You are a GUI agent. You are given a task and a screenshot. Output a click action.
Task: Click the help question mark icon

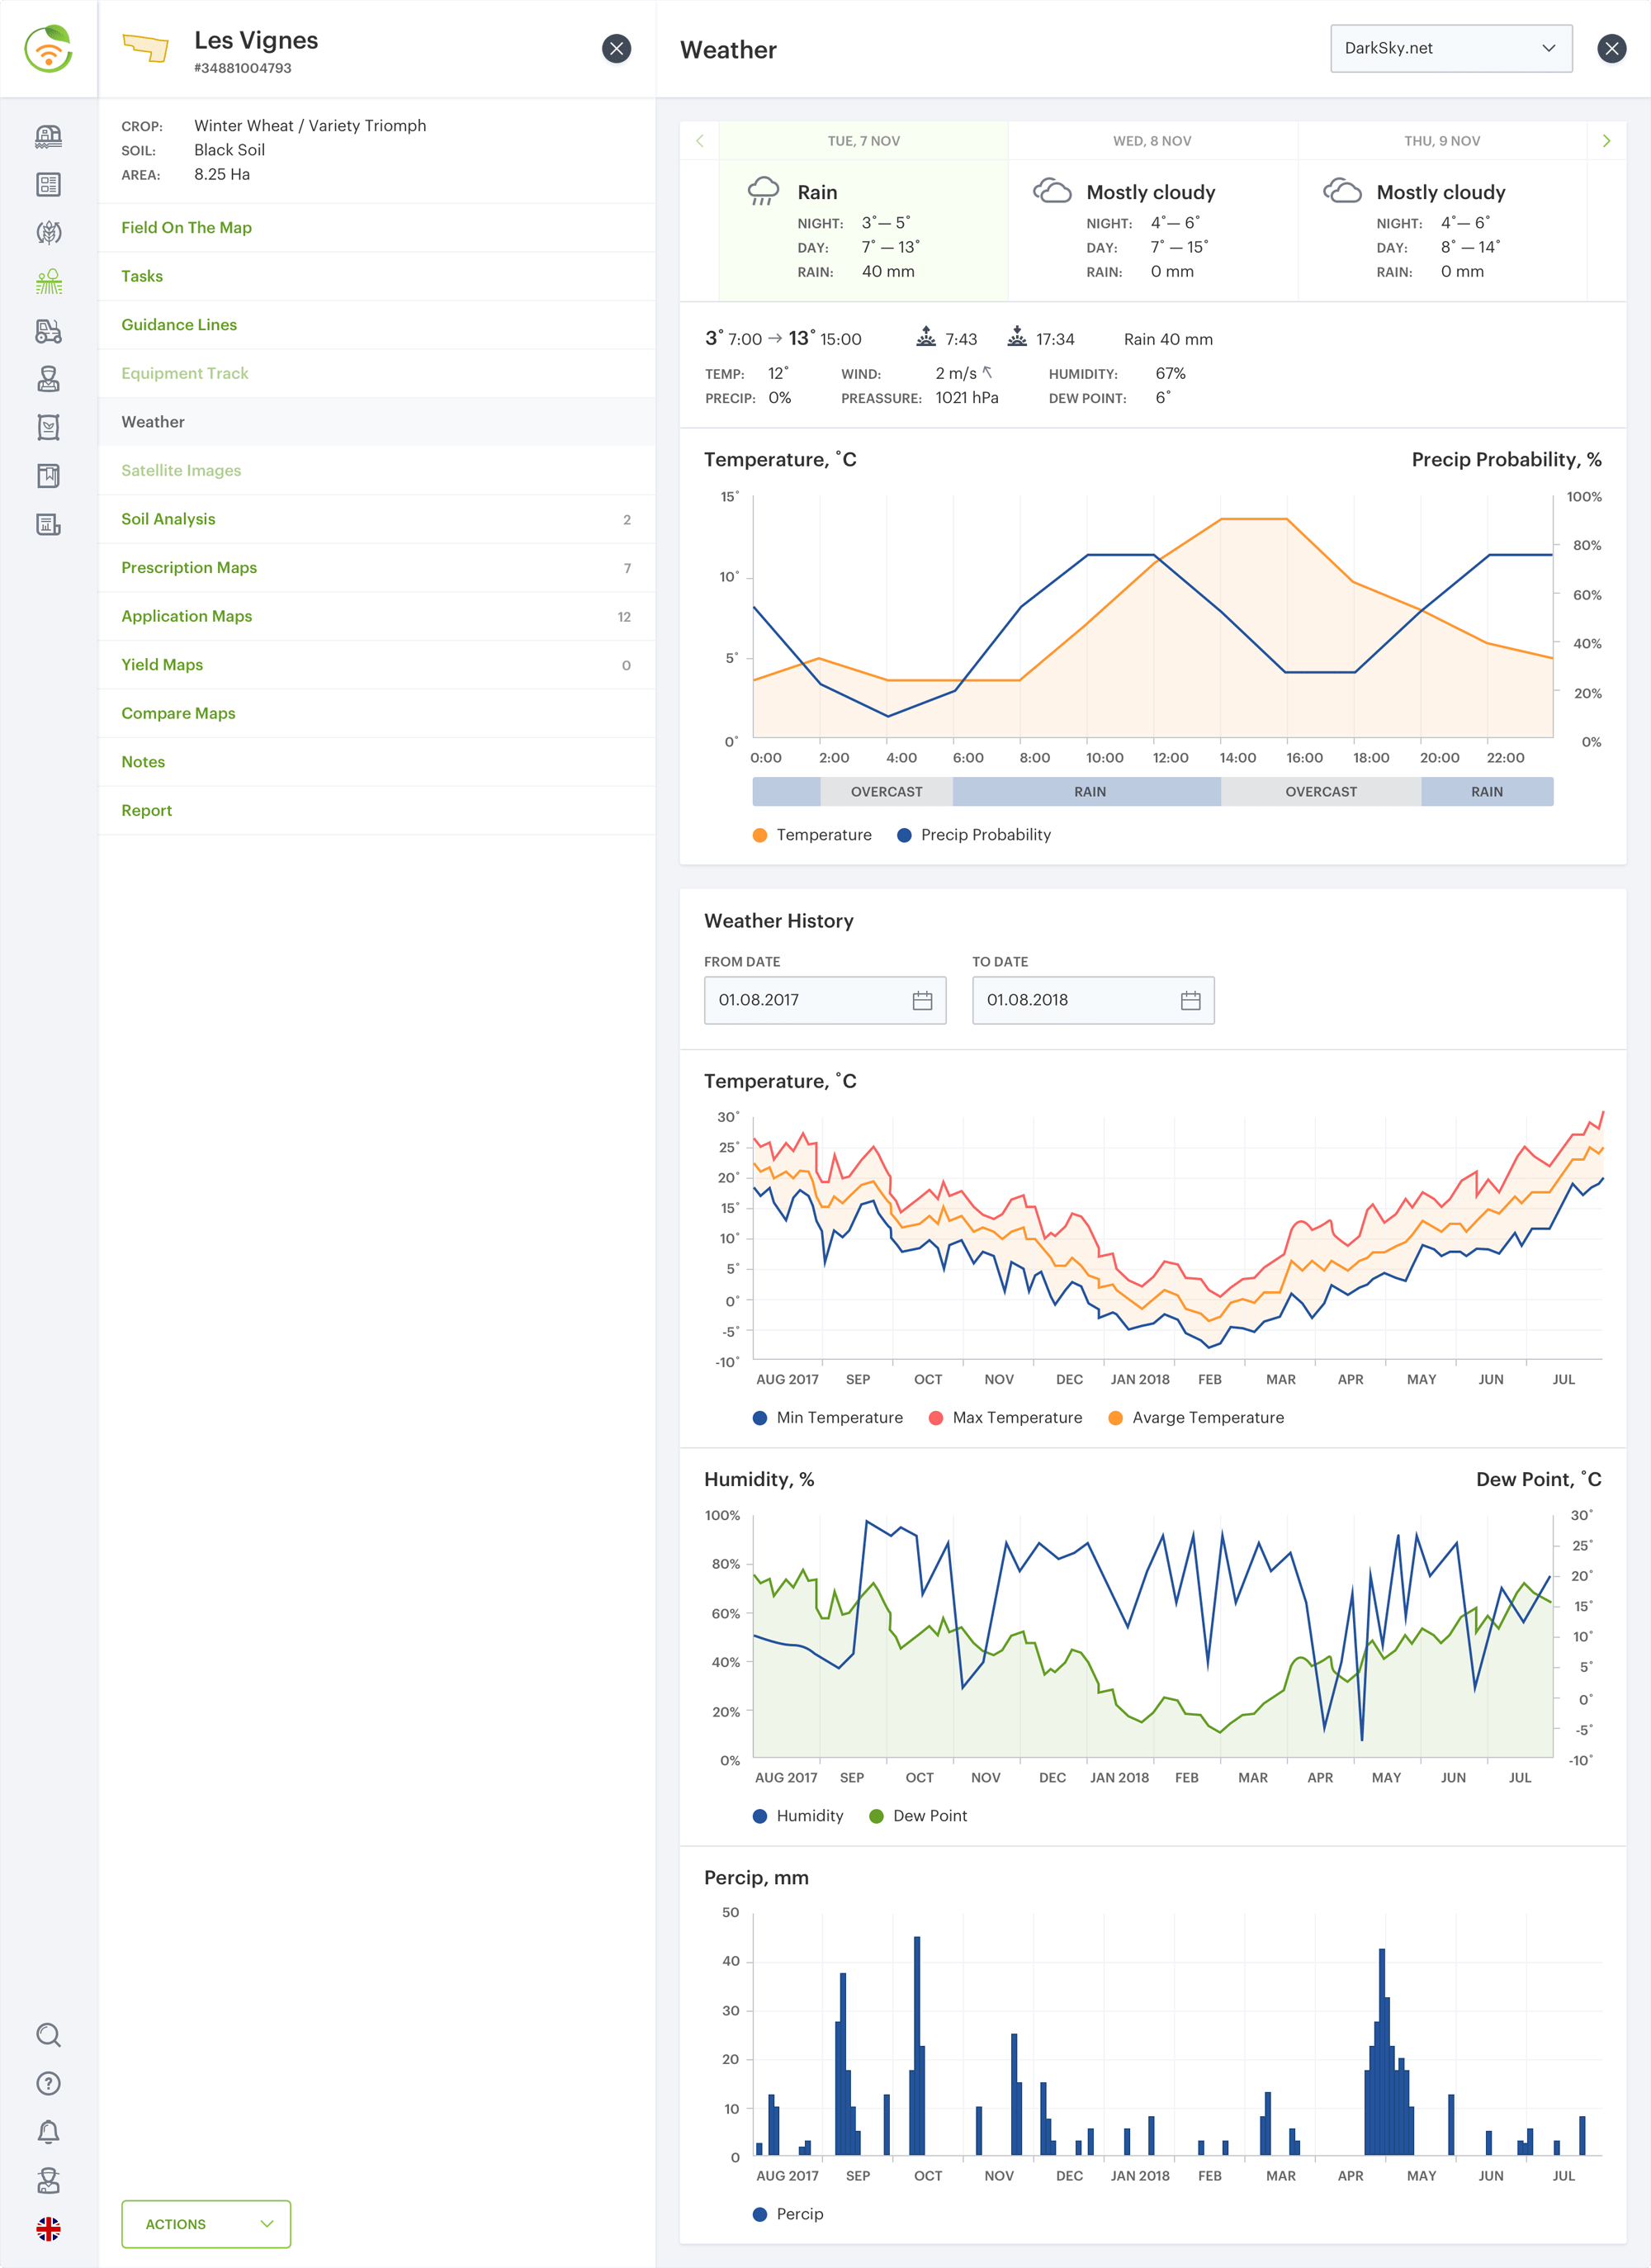(48, 2083)
